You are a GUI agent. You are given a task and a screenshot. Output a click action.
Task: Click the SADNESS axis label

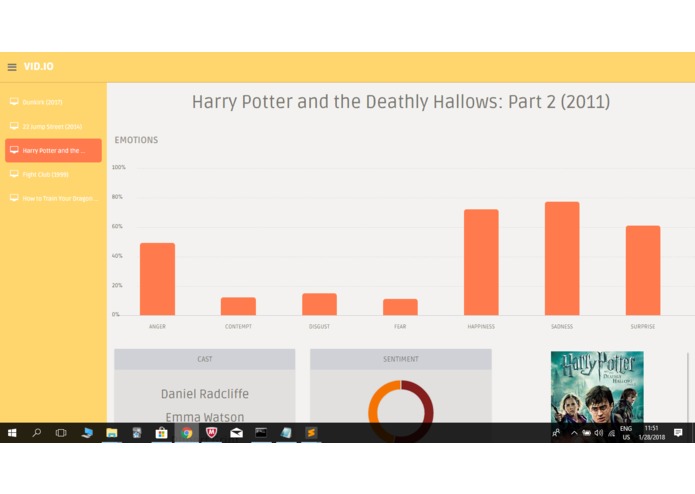click(x=562, y=327)
